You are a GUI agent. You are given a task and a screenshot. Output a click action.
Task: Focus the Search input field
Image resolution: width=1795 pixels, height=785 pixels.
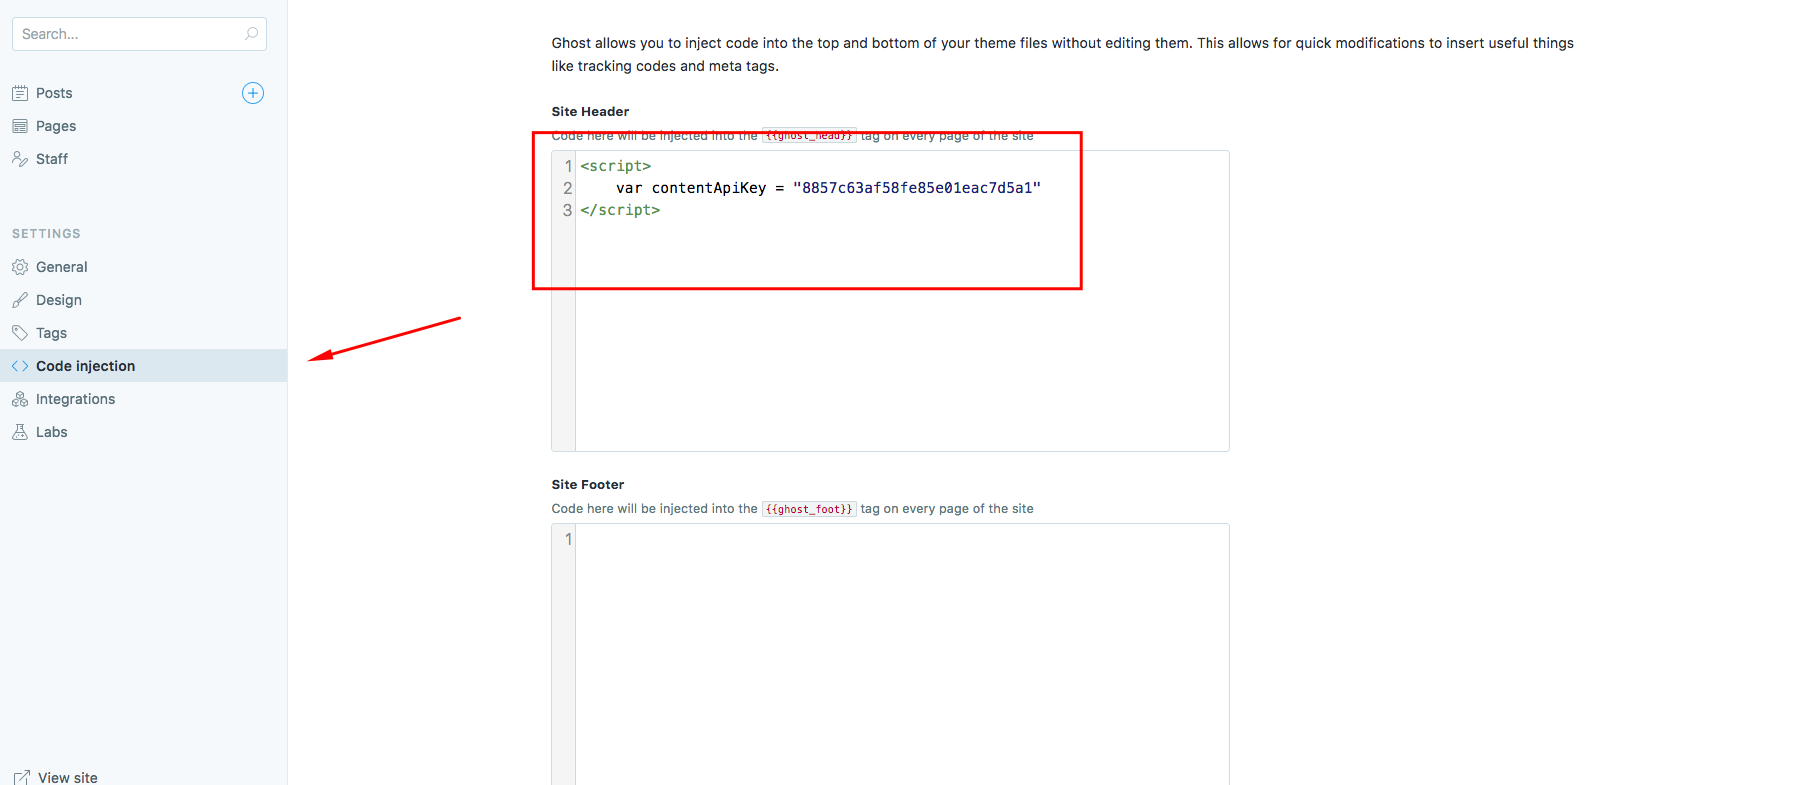(139, 34)
